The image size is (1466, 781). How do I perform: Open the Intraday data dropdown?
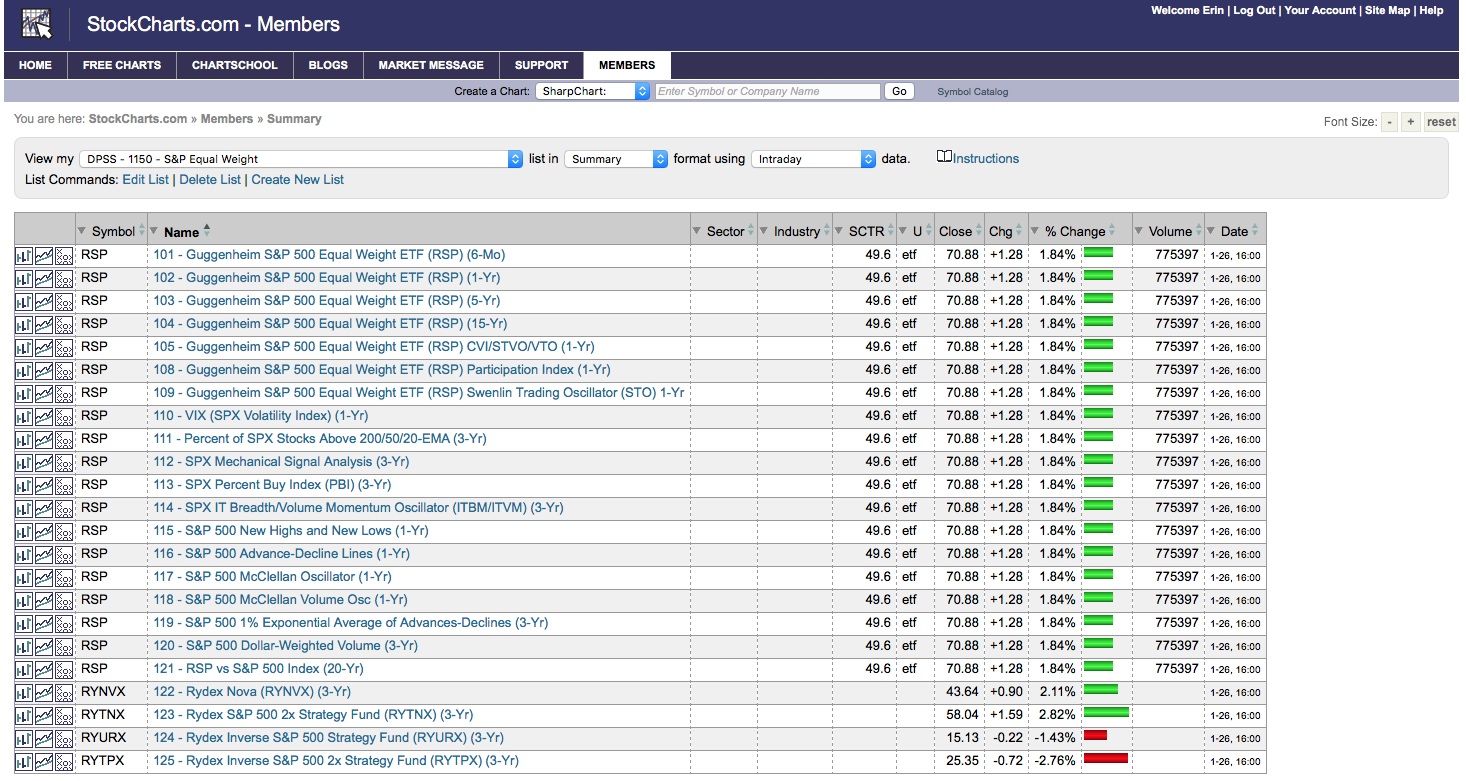pos(813,159)
